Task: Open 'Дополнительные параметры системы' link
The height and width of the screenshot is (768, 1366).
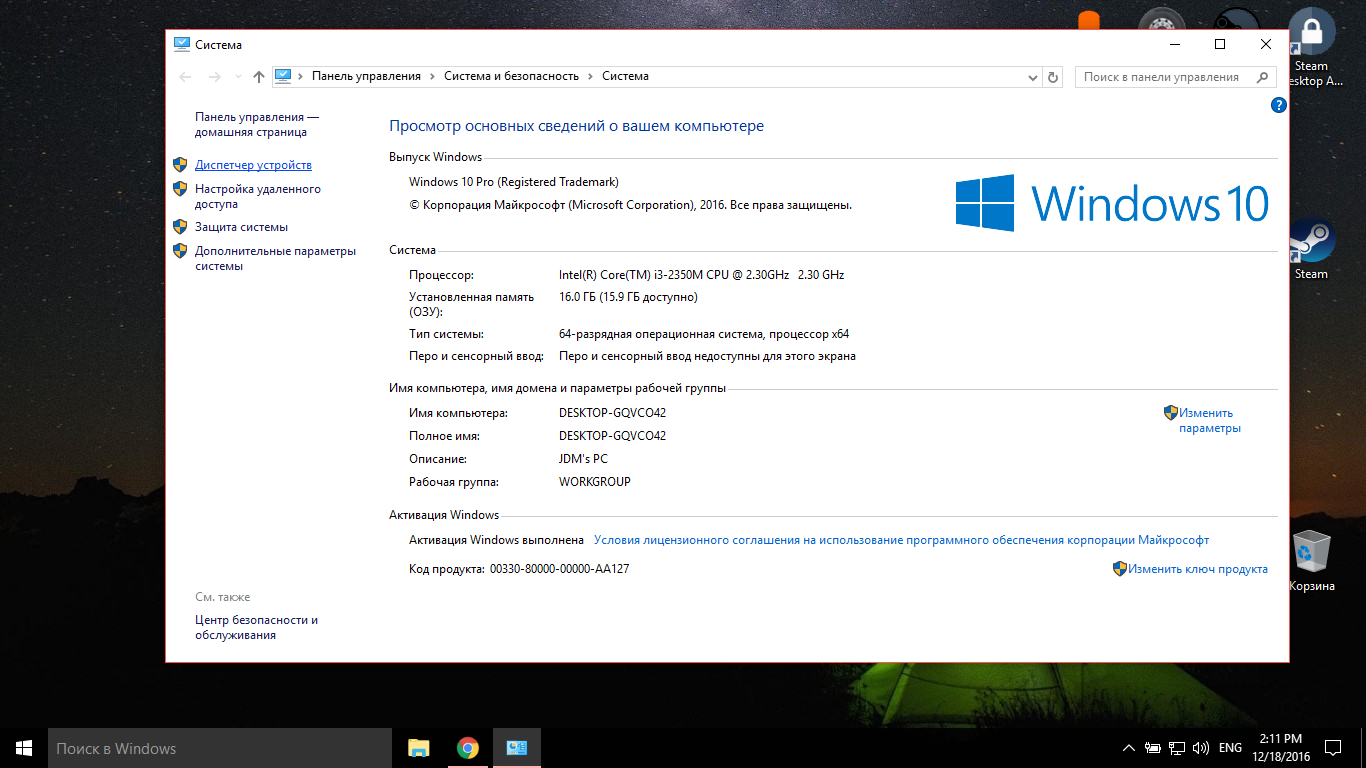Action: pyautogui.click(x=275, y=258)
